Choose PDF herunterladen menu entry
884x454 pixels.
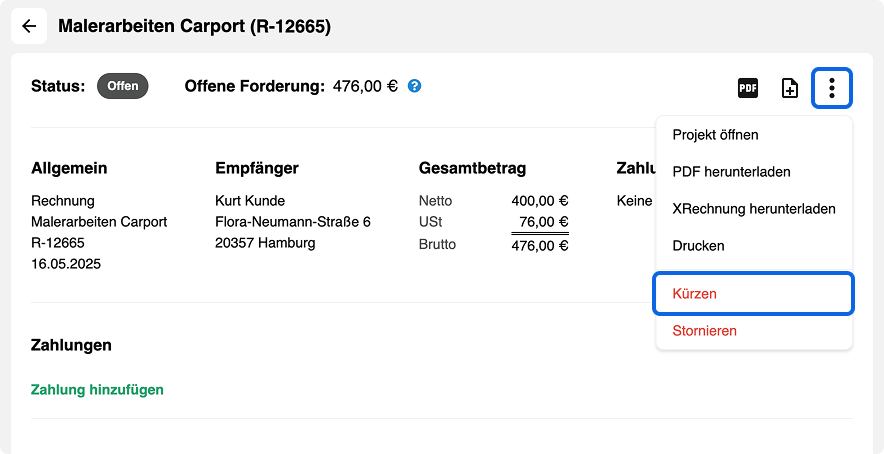[x=731, y=172]
